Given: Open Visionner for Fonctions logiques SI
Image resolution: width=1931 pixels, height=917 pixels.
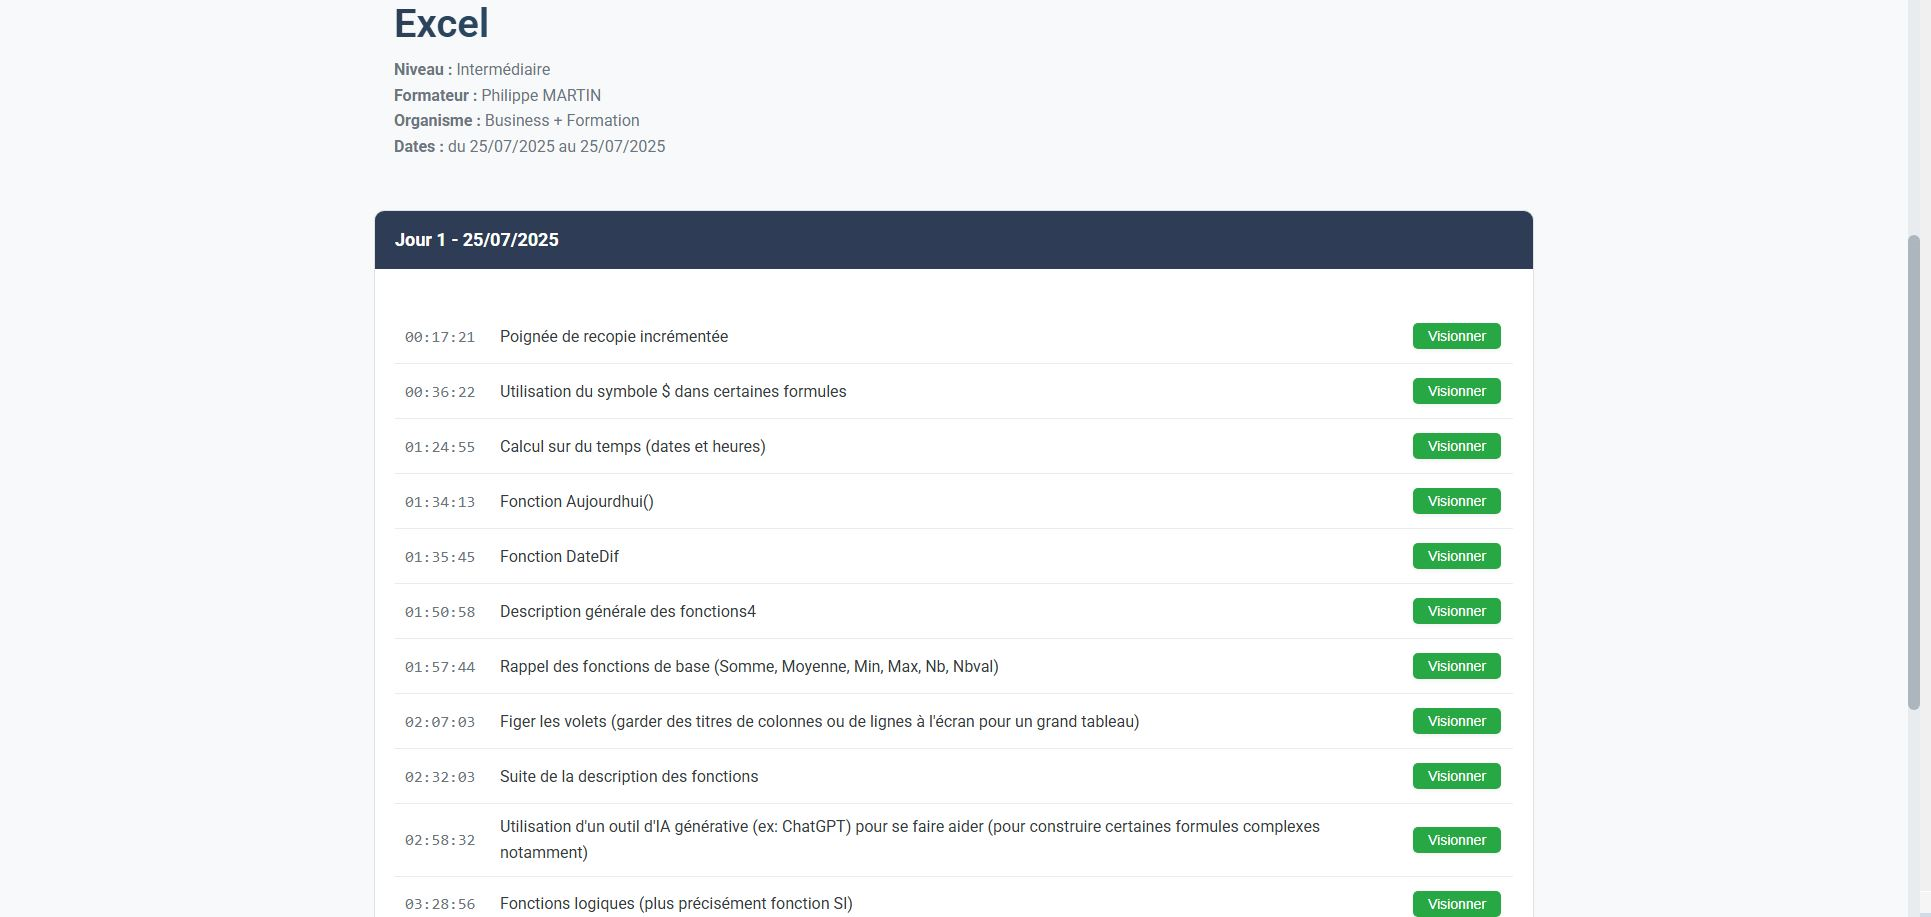Looking at the screenshot, I should pos(1455,903).
